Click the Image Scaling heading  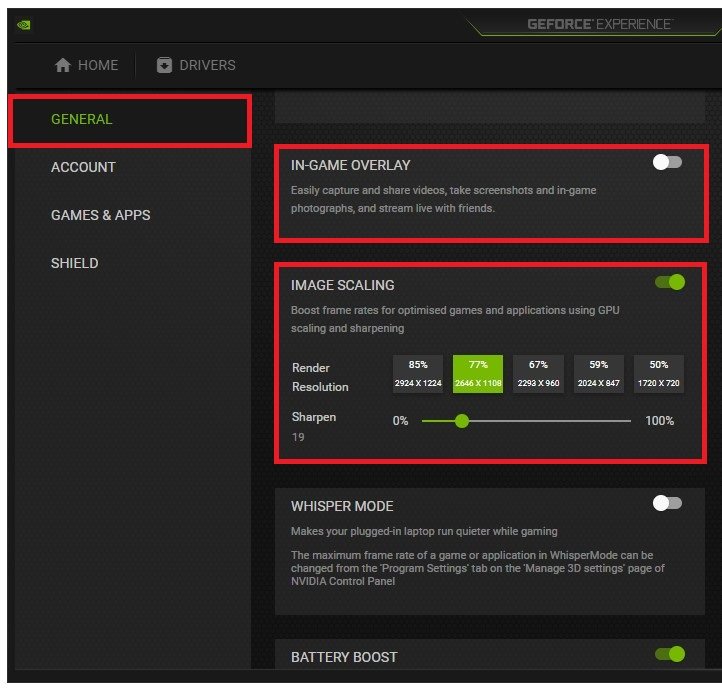(343, 285)
